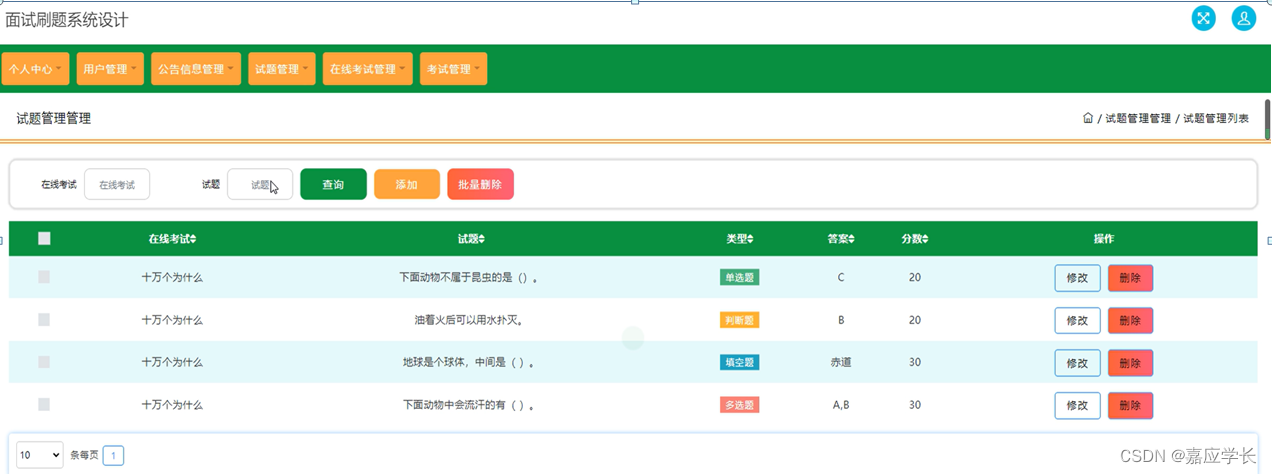
Task: Click the yellow 判断题 type tag
Action: (739, 320)
